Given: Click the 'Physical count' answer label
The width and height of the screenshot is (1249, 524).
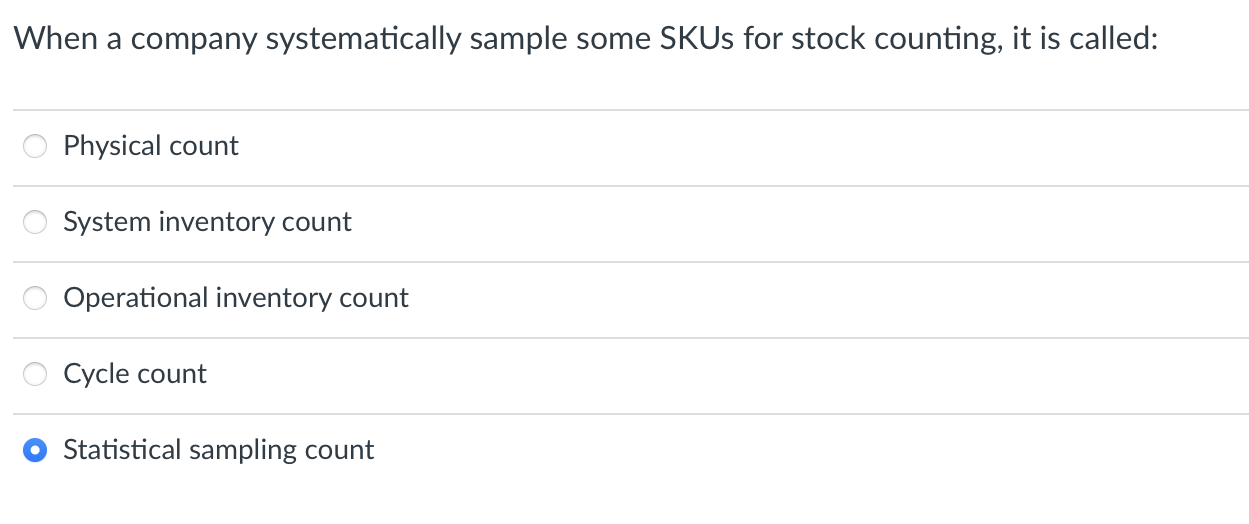Looking at the screenshot, I should [151, 146].
